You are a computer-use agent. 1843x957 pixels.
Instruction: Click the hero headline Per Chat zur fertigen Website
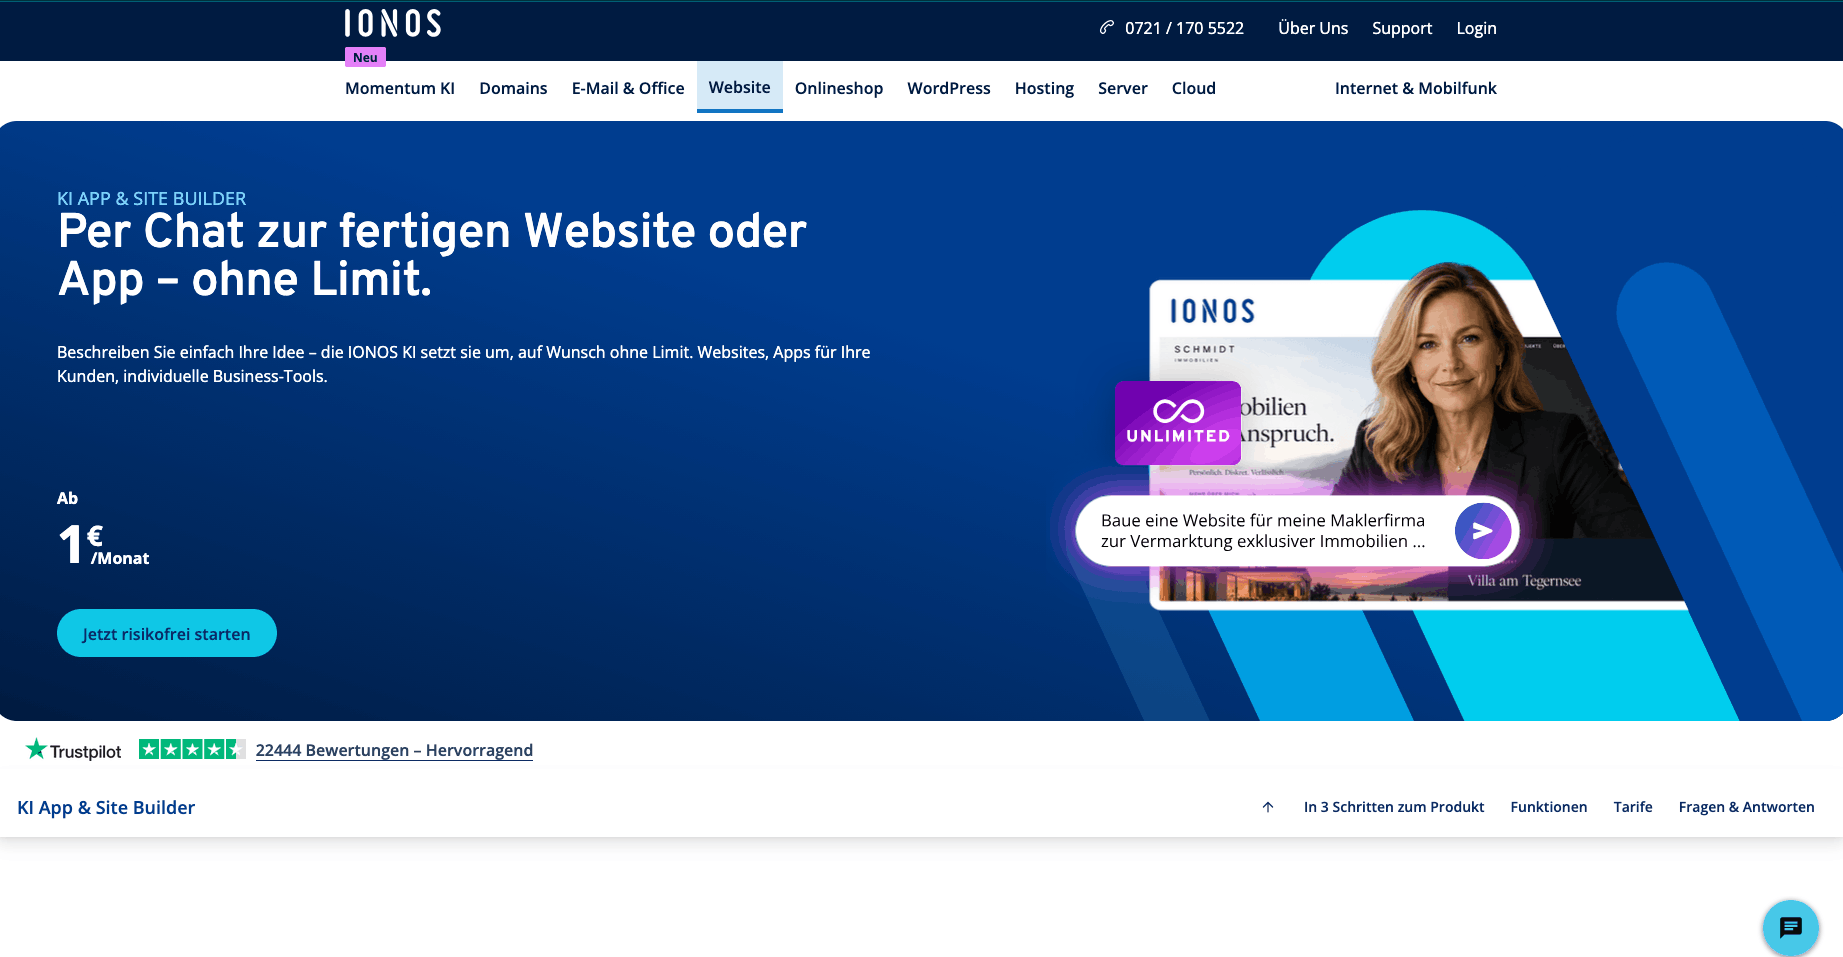click(x=432, y=255)
